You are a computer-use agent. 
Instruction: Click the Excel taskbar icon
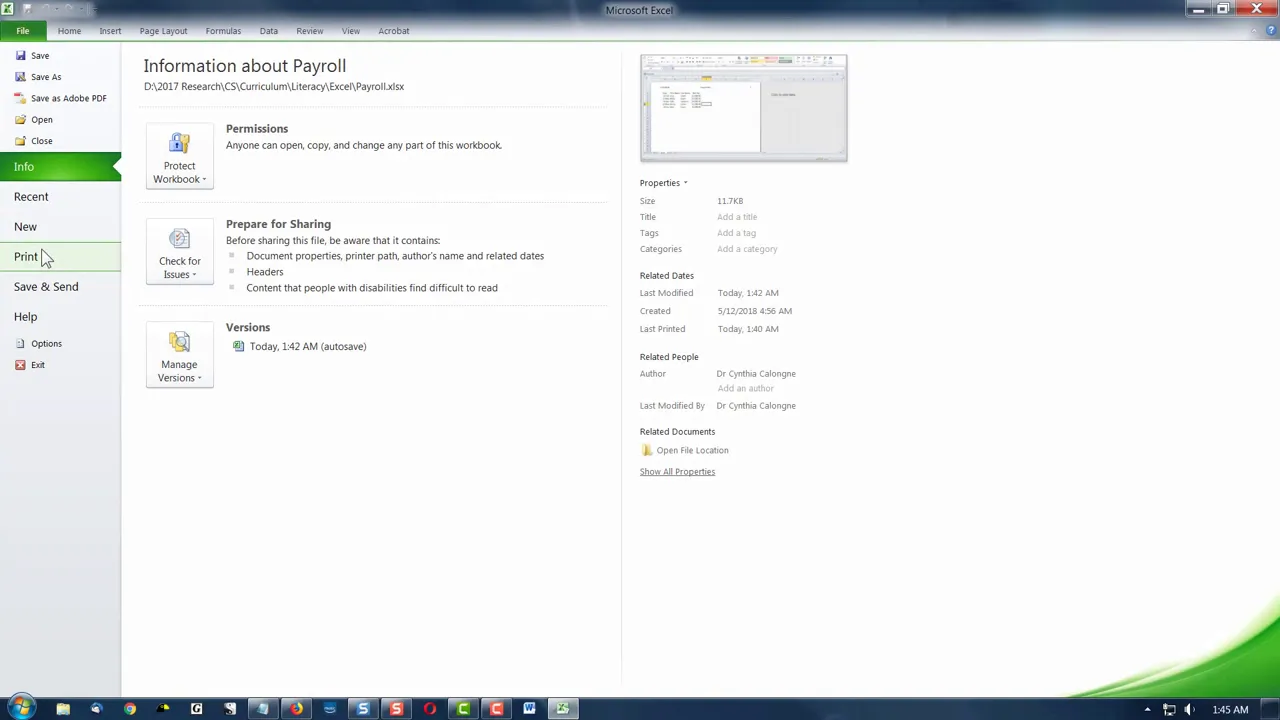click(563, 709)
